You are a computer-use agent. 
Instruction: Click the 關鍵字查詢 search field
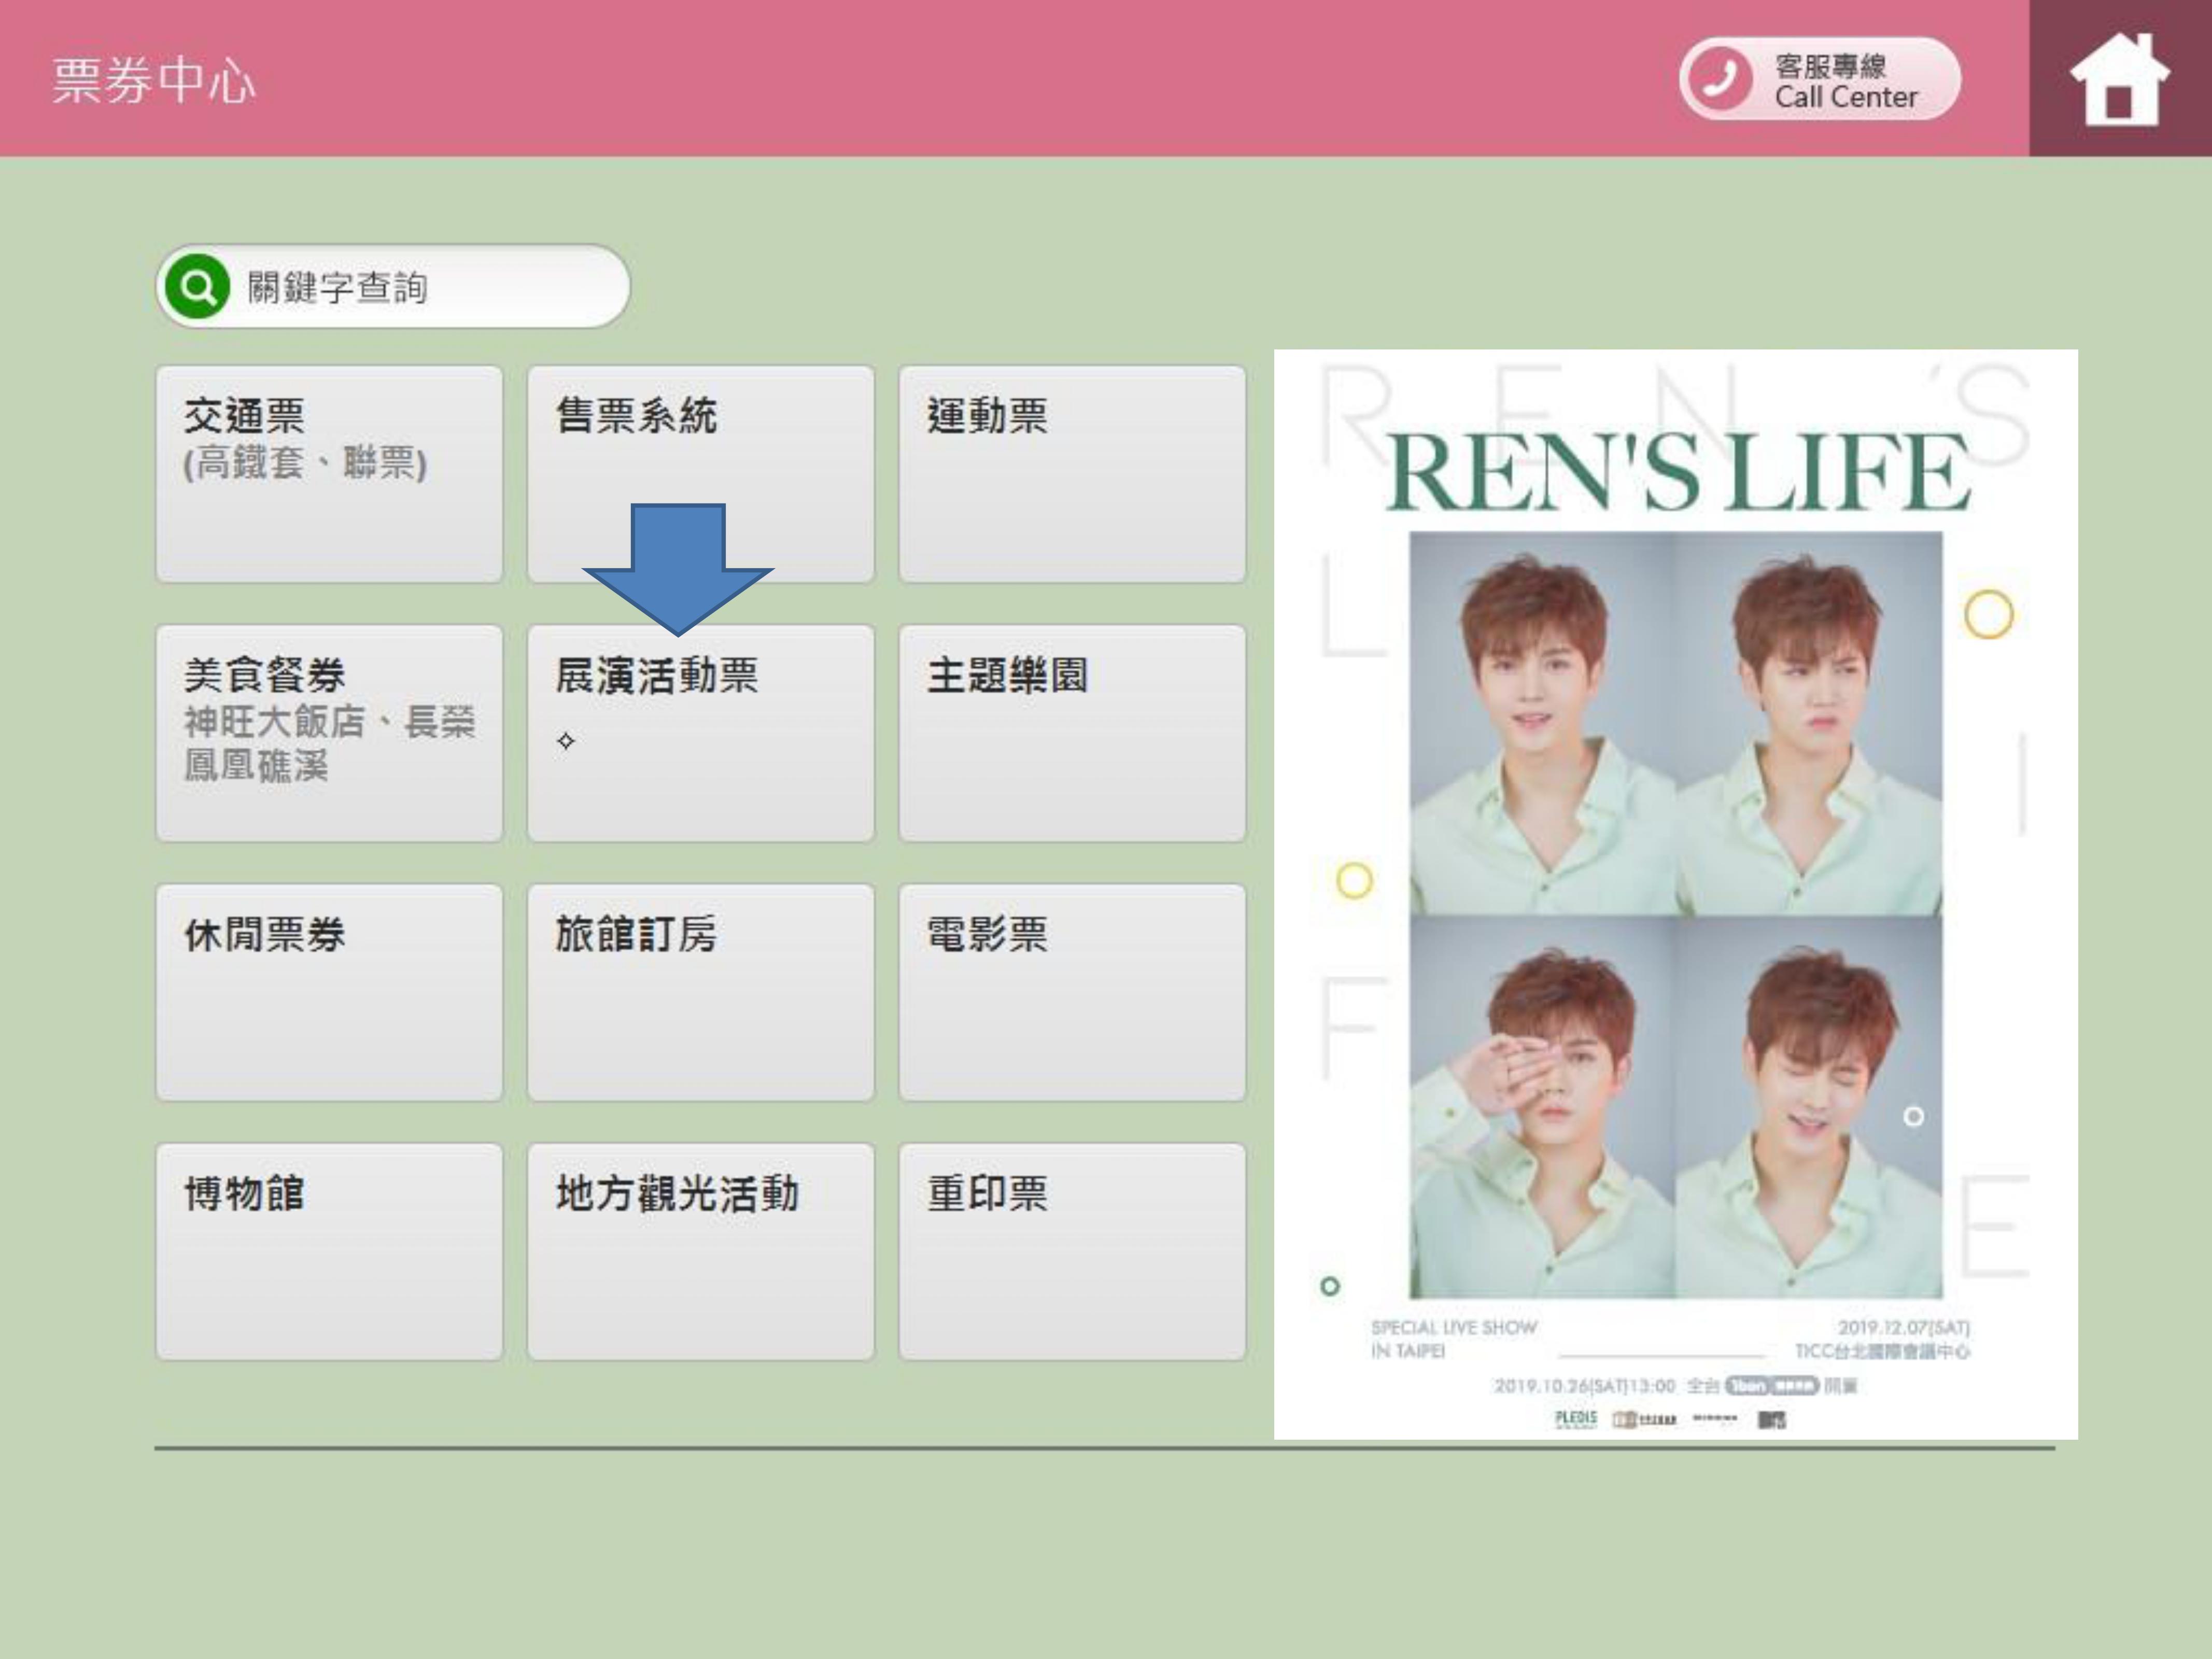(393, 287)
